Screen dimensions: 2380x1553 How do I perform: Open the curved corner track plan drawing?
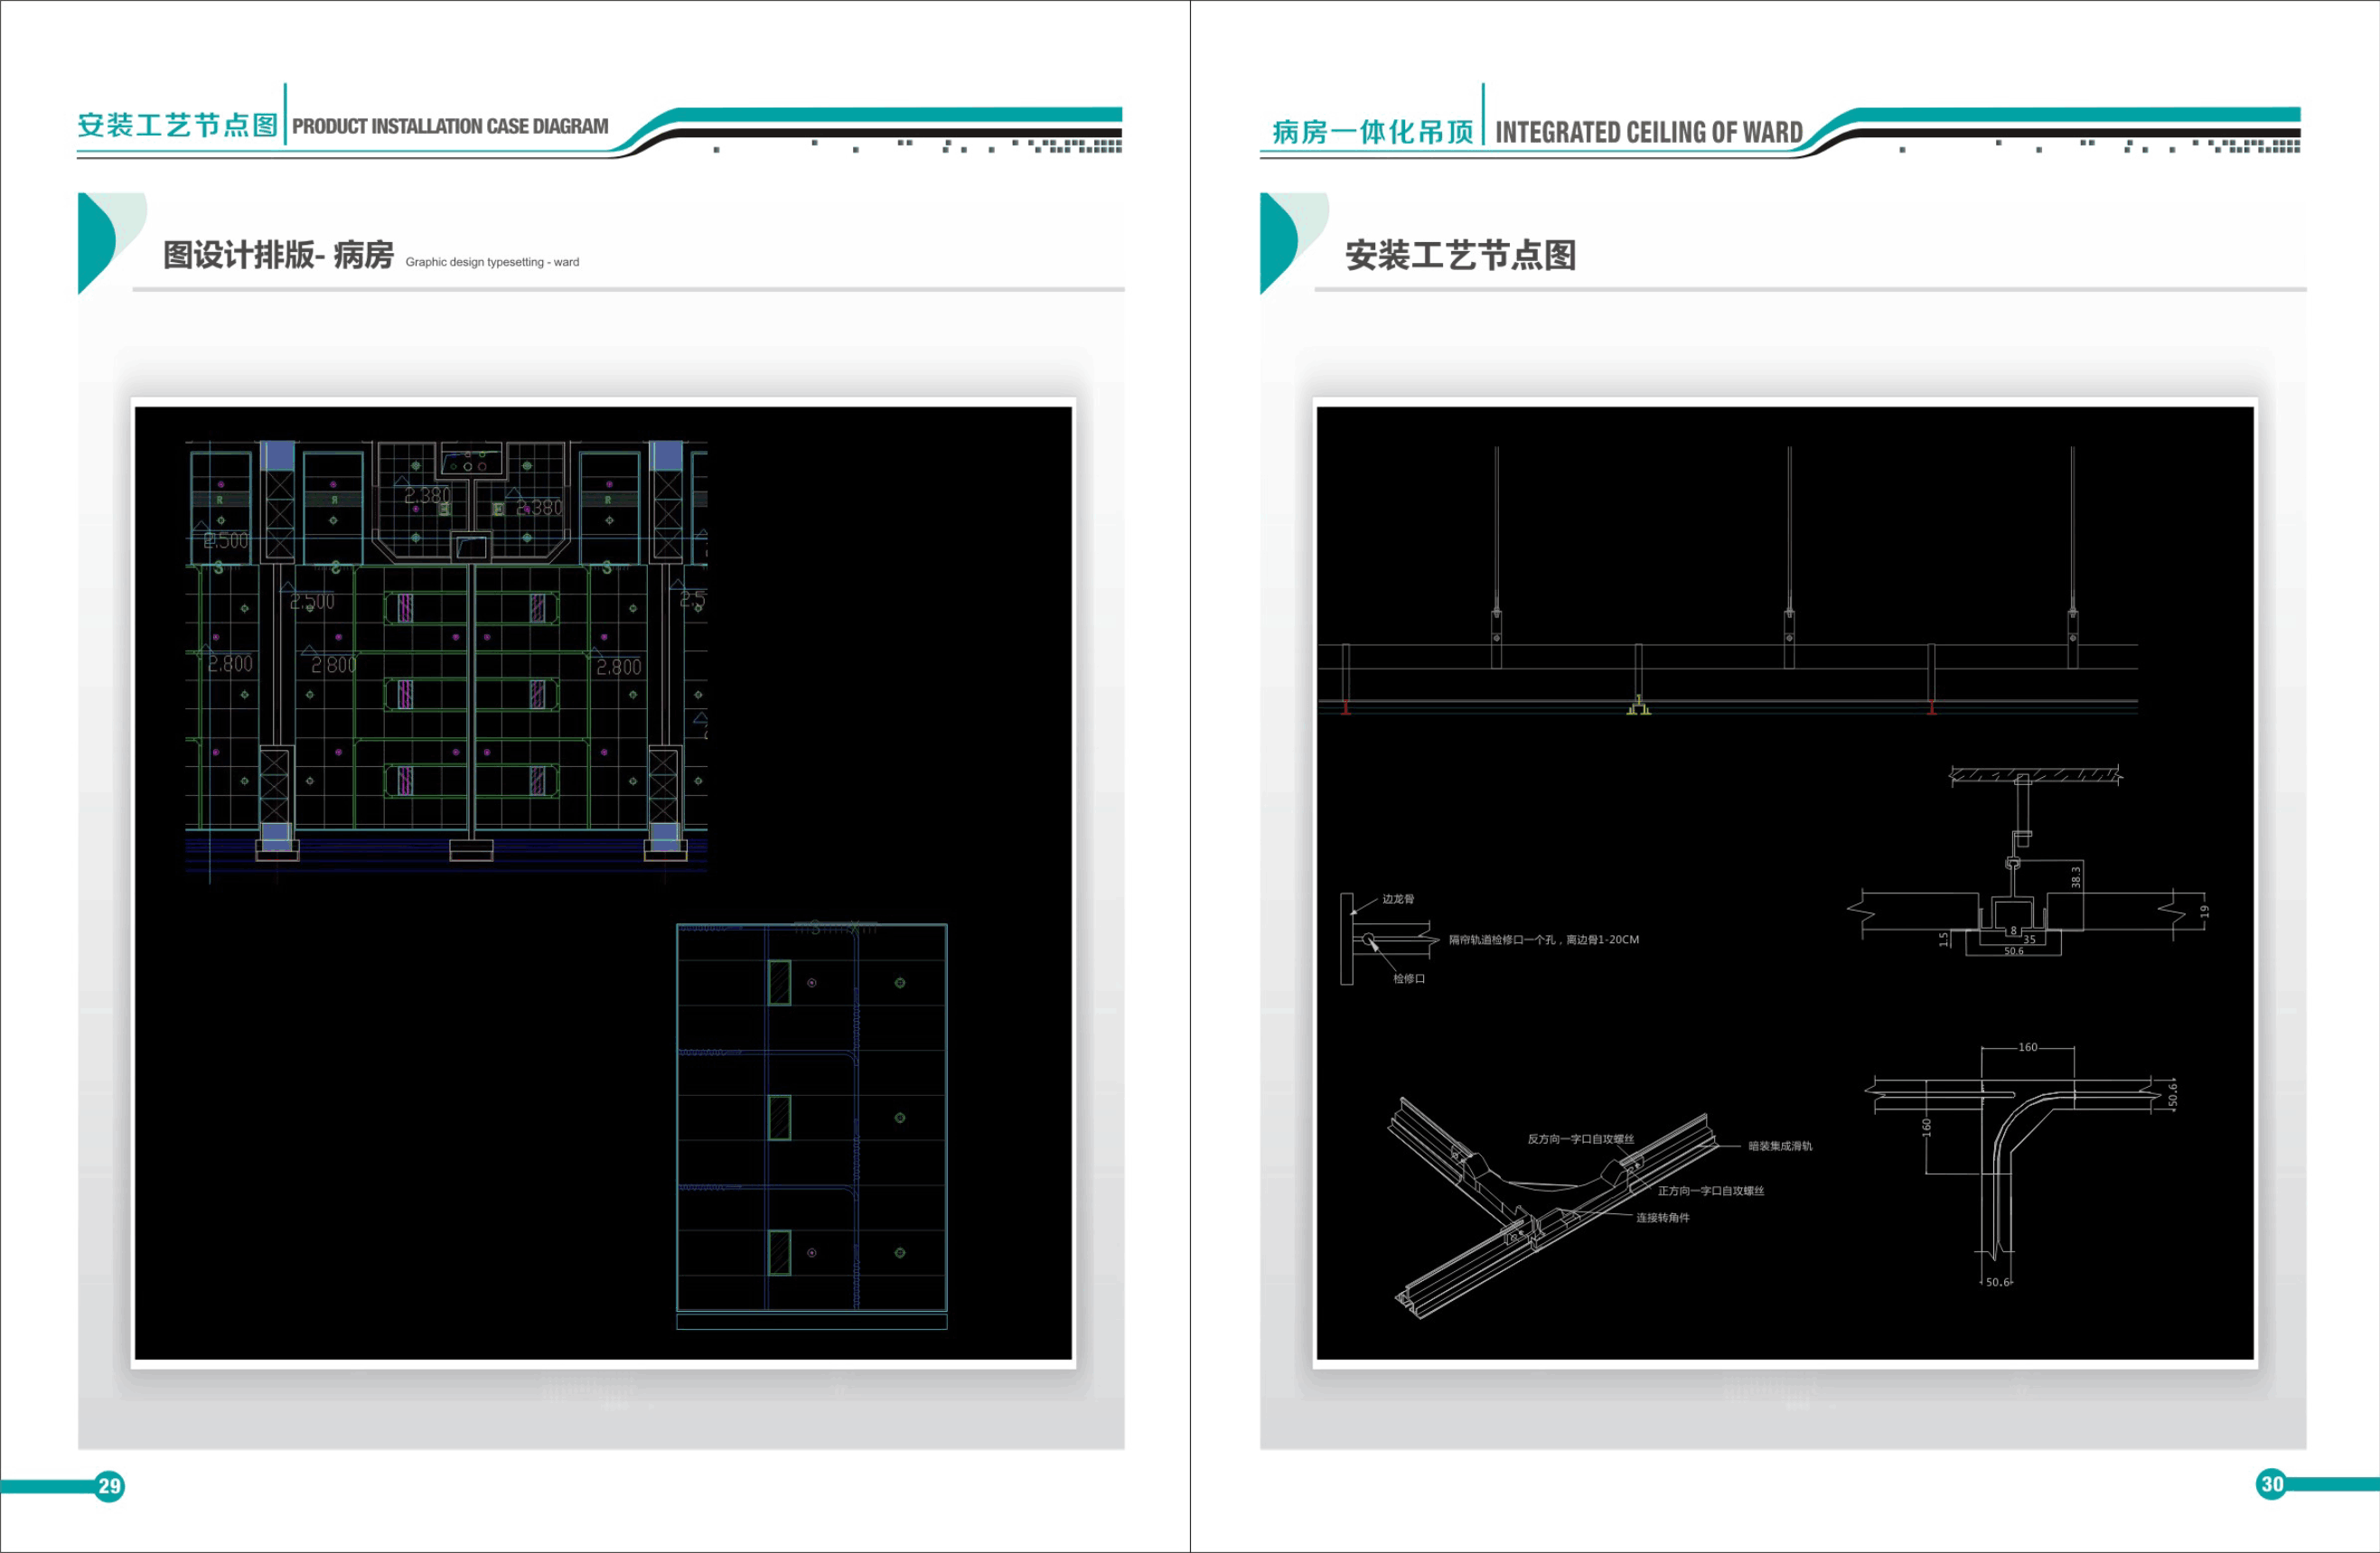pyautogui.click(x=2022, y=1166)
